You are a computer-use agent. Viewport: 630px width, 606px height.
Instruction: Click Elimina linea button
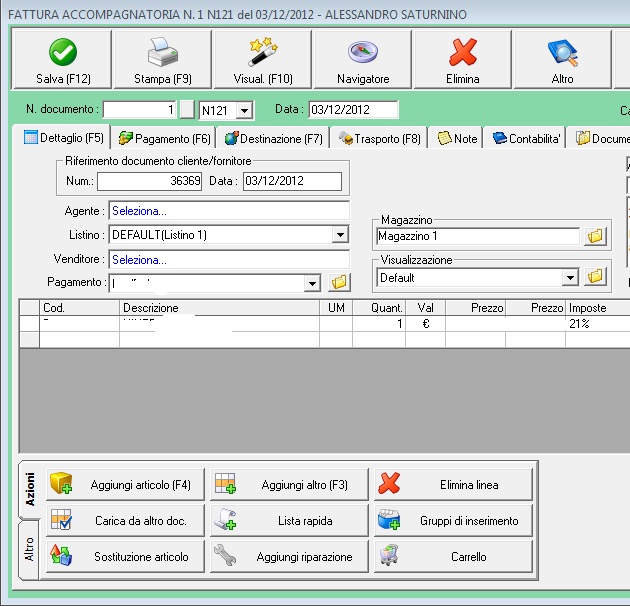[x=453, y=485]
